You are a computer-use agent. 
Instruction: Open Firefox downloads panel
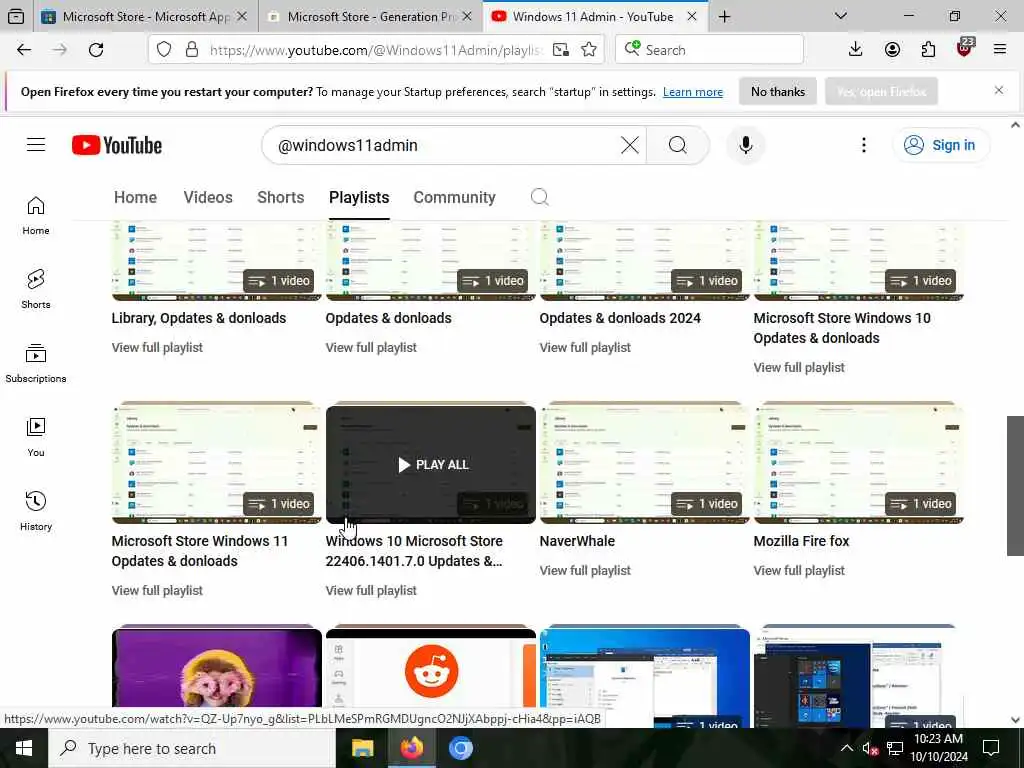(856, 50)
